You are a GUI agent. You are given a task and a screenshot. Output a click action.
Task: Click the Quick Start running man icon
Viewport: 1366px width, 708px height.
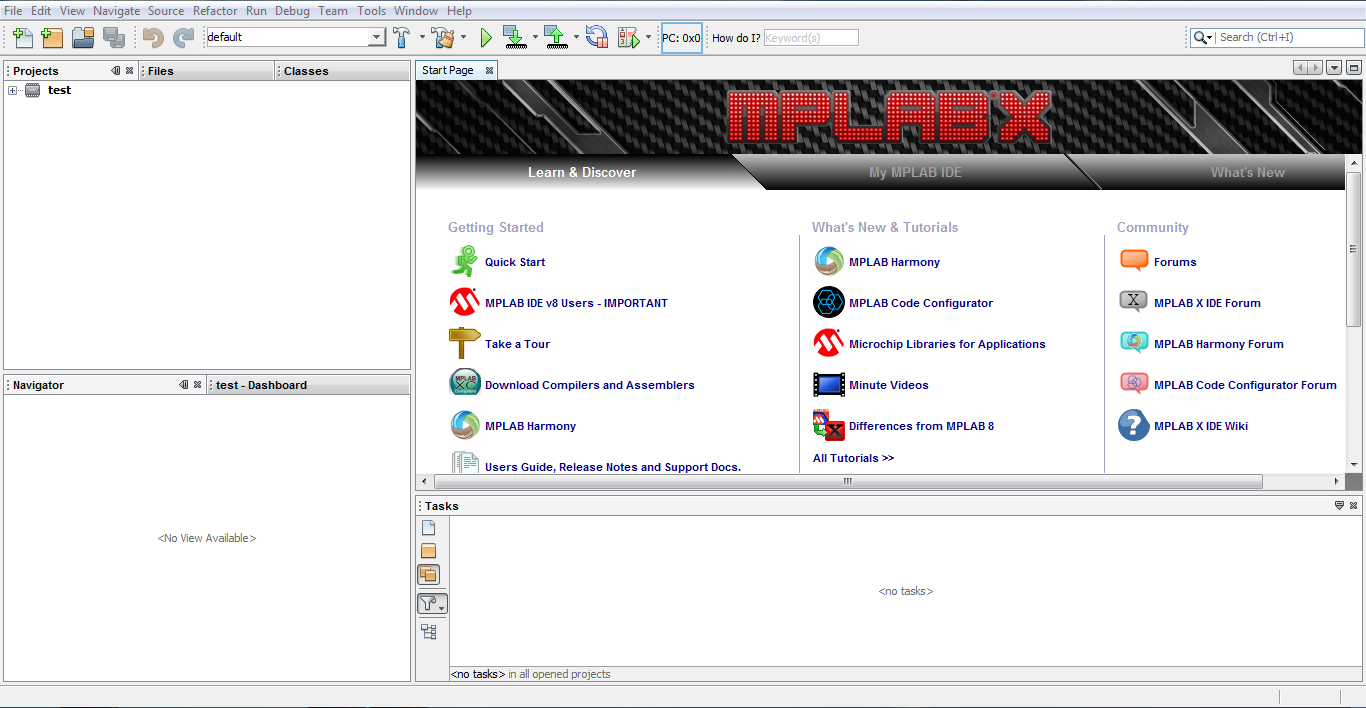coord(464,262)
